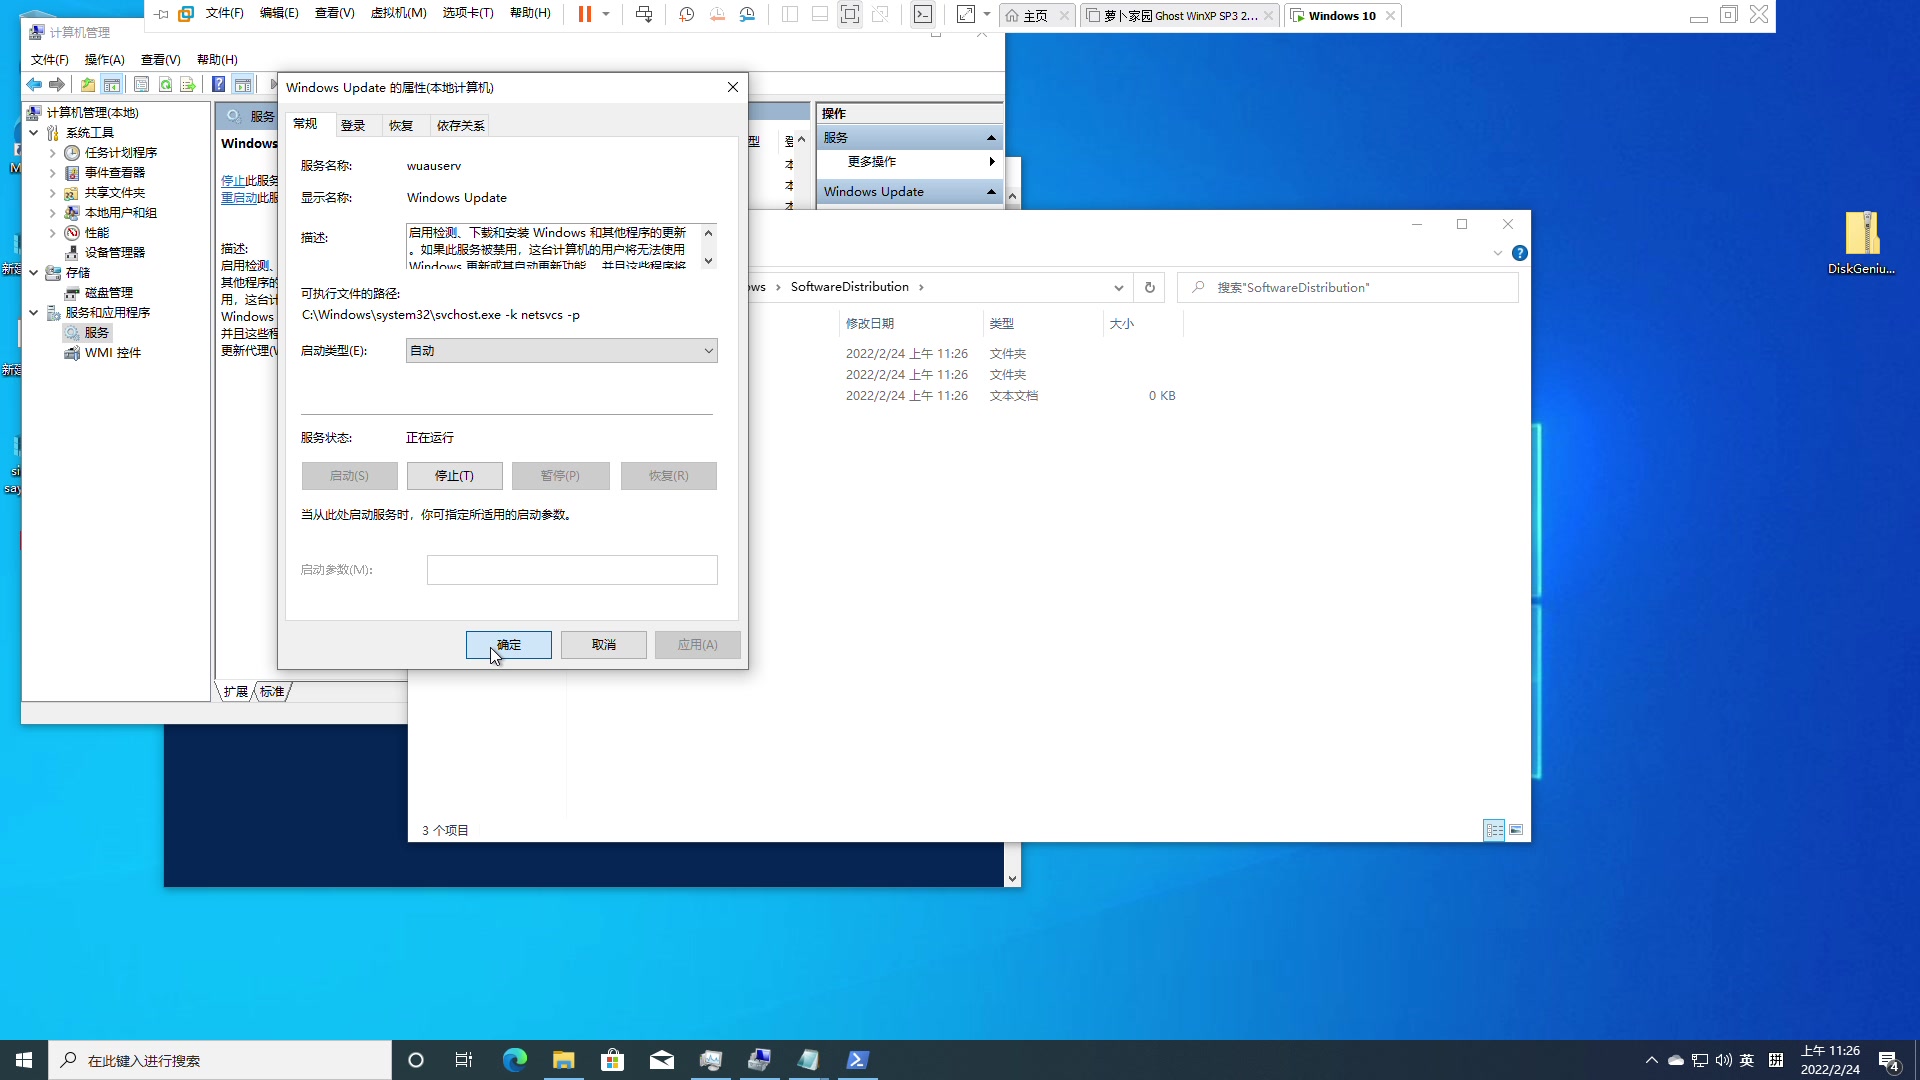This screenshot has width=1920, height=1080.
Task: Switch to the 扩展 view tab at bottom
Action: (x=235, y=692)
